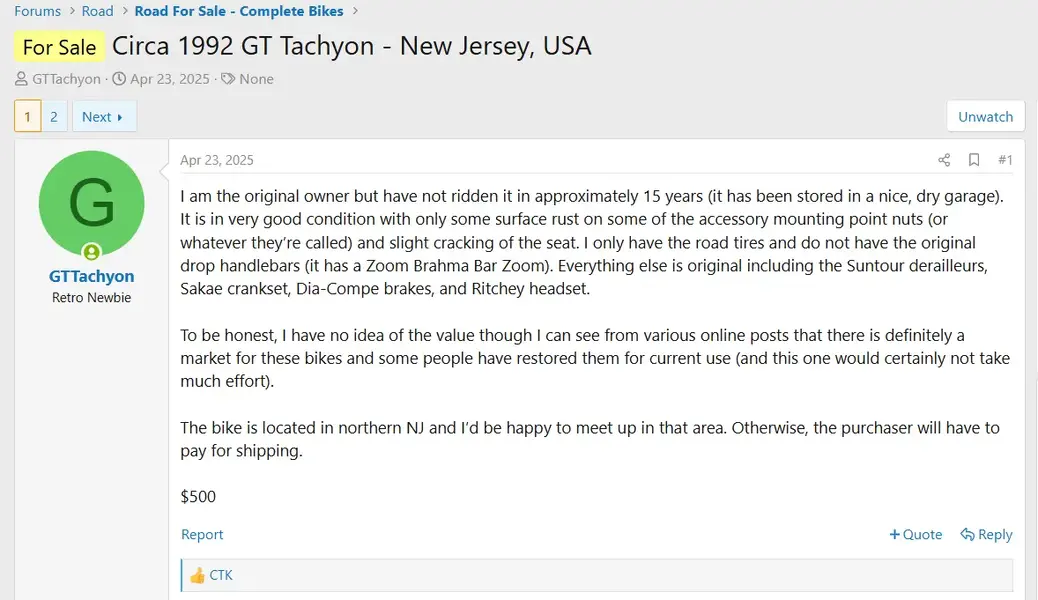Go to page 2 of the thread
Viewport: 1038px width, 600px height.
click(x=54, y=116)
